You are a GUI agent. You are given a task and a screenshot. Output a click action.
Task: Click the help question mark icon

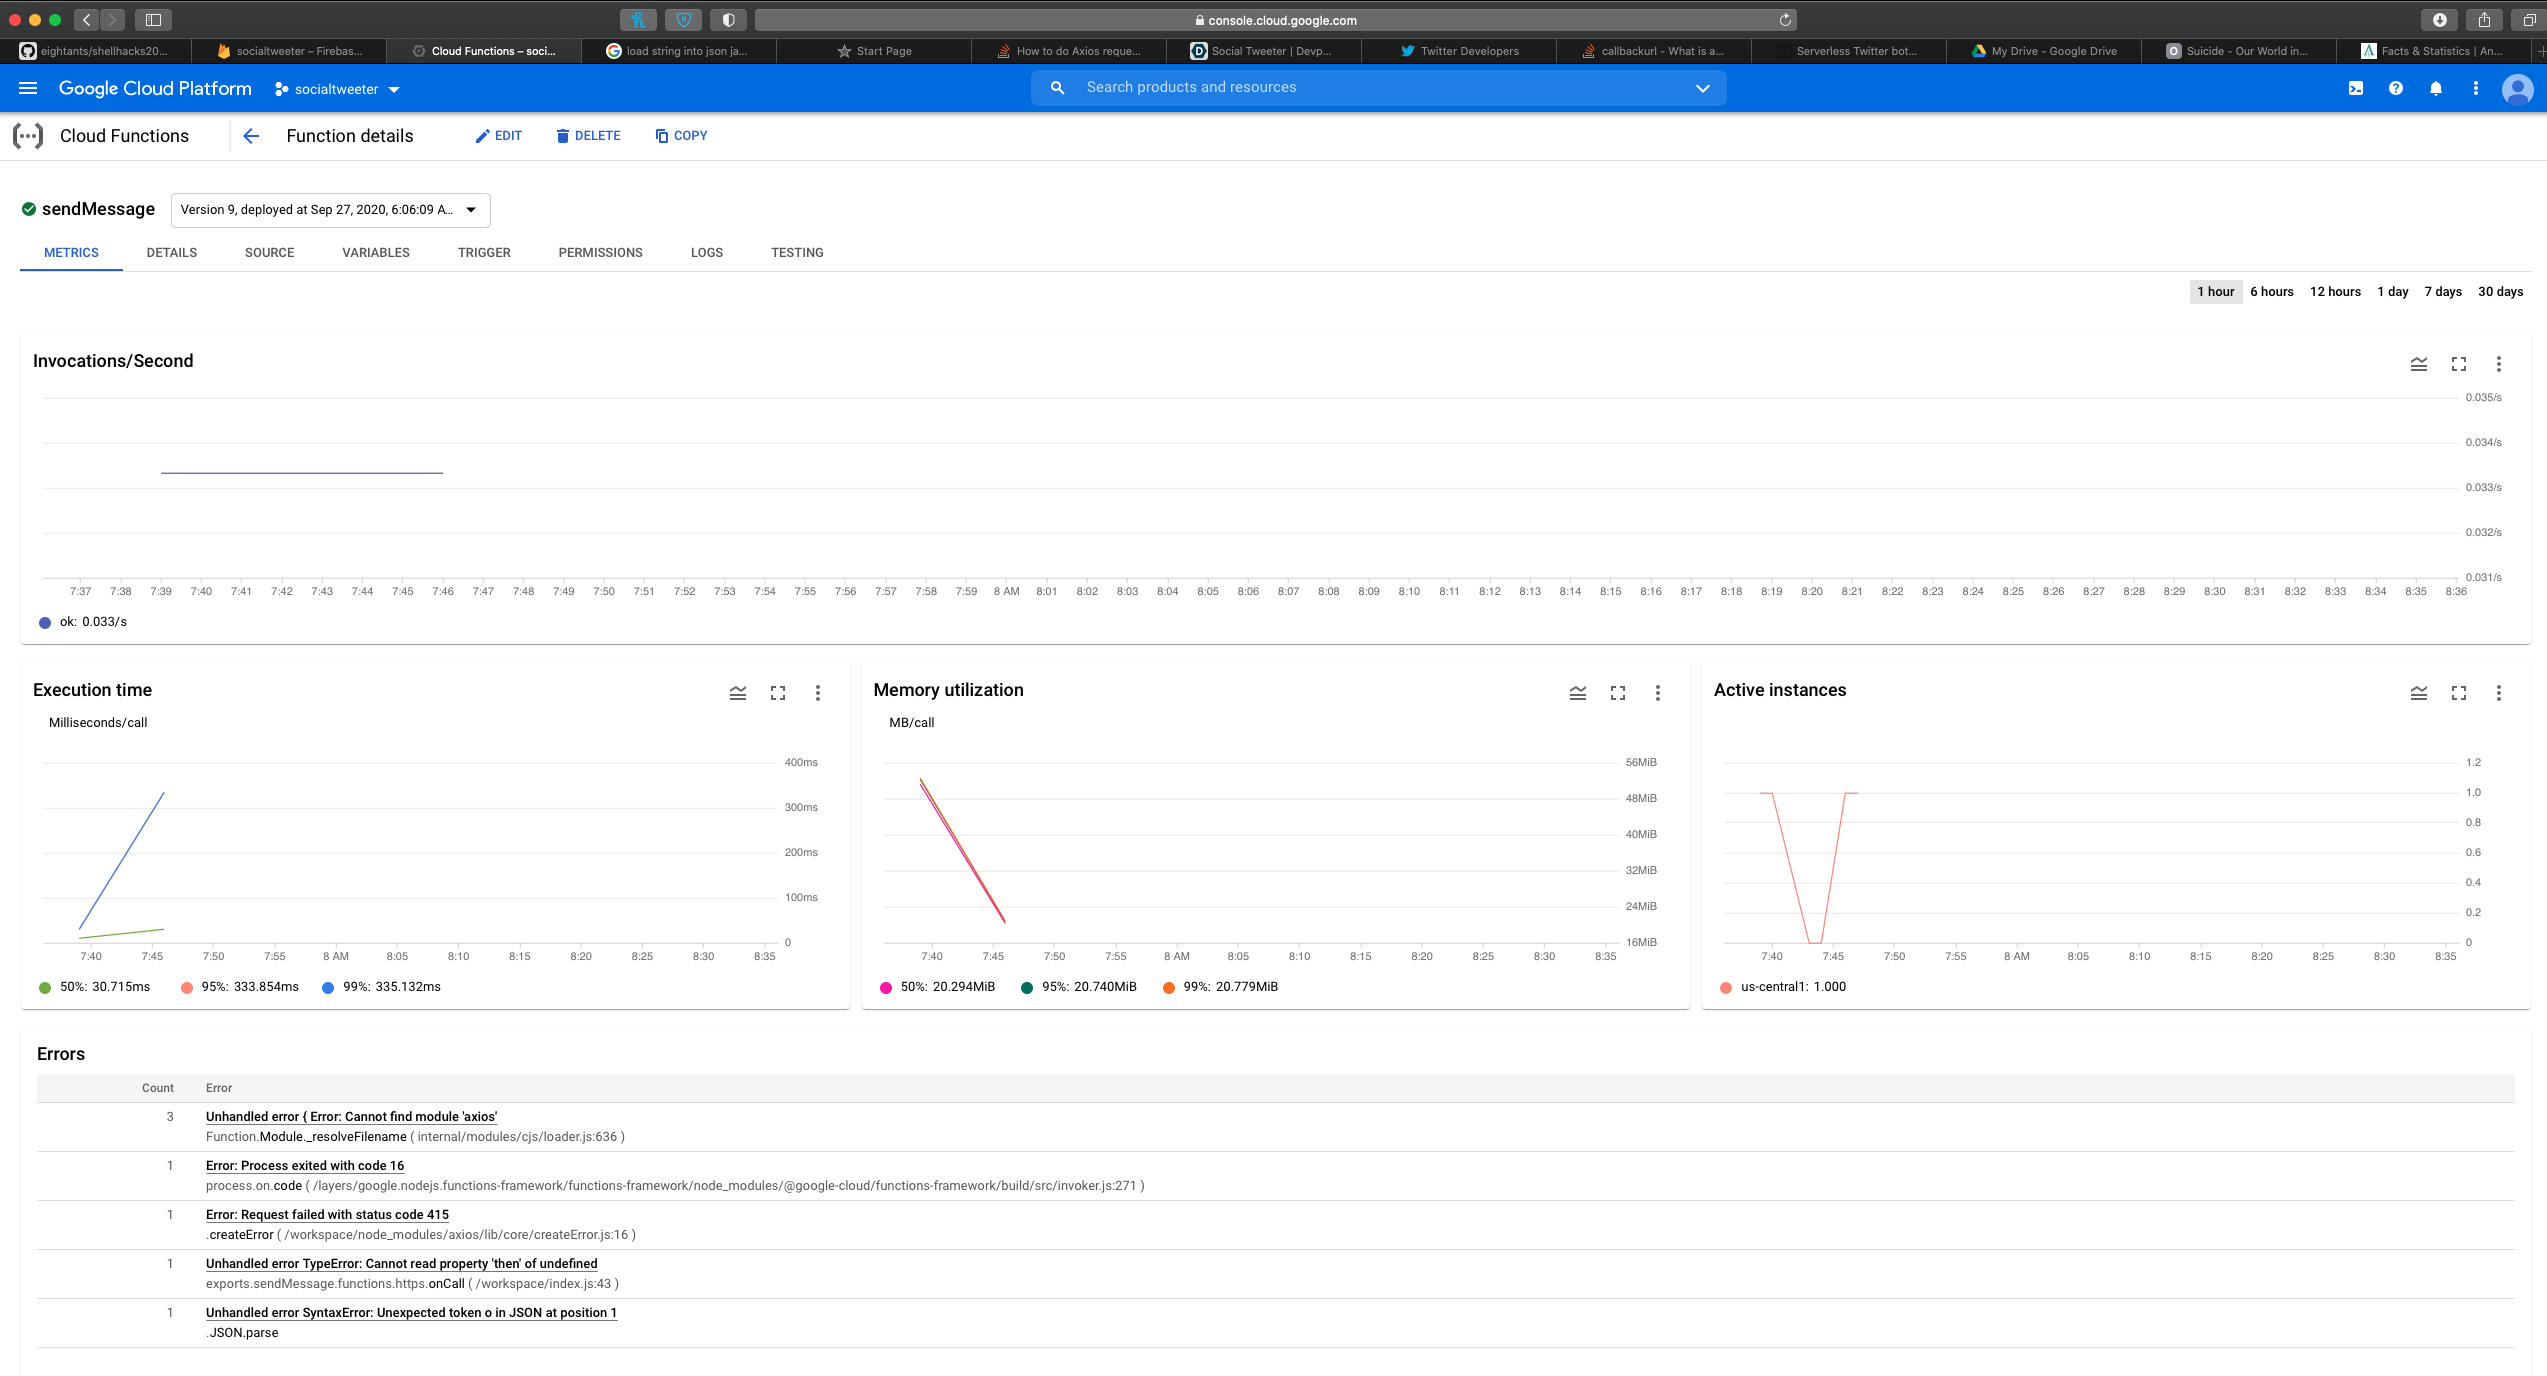2396,88
